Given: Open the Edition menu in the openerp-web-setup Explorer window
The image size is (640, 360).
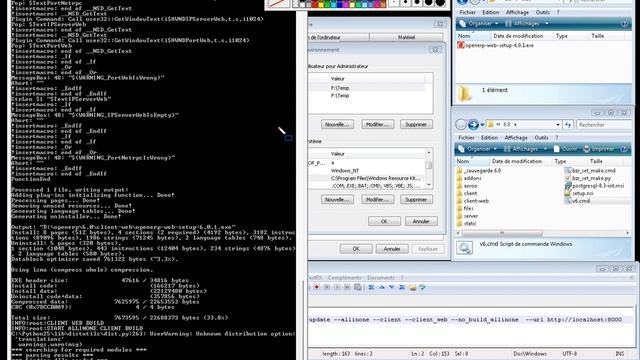Looking at the screenshot, I should (x=490, y=13).
